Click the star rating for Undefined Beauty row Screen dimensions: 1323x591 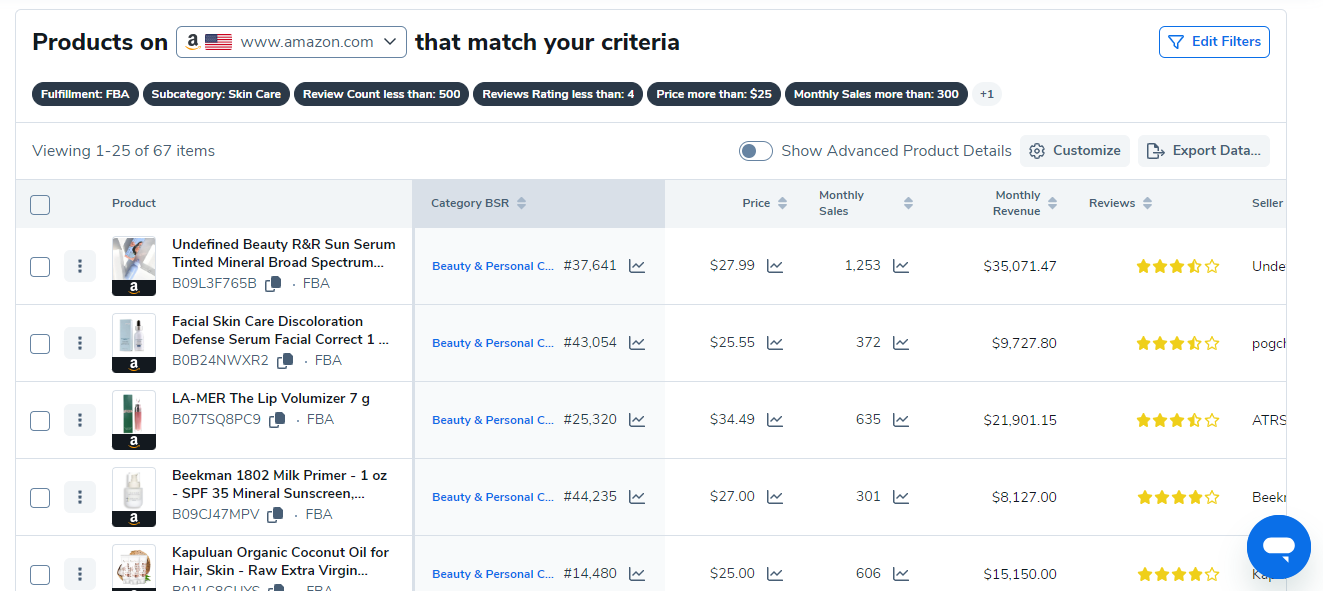tap(1178, 266)
